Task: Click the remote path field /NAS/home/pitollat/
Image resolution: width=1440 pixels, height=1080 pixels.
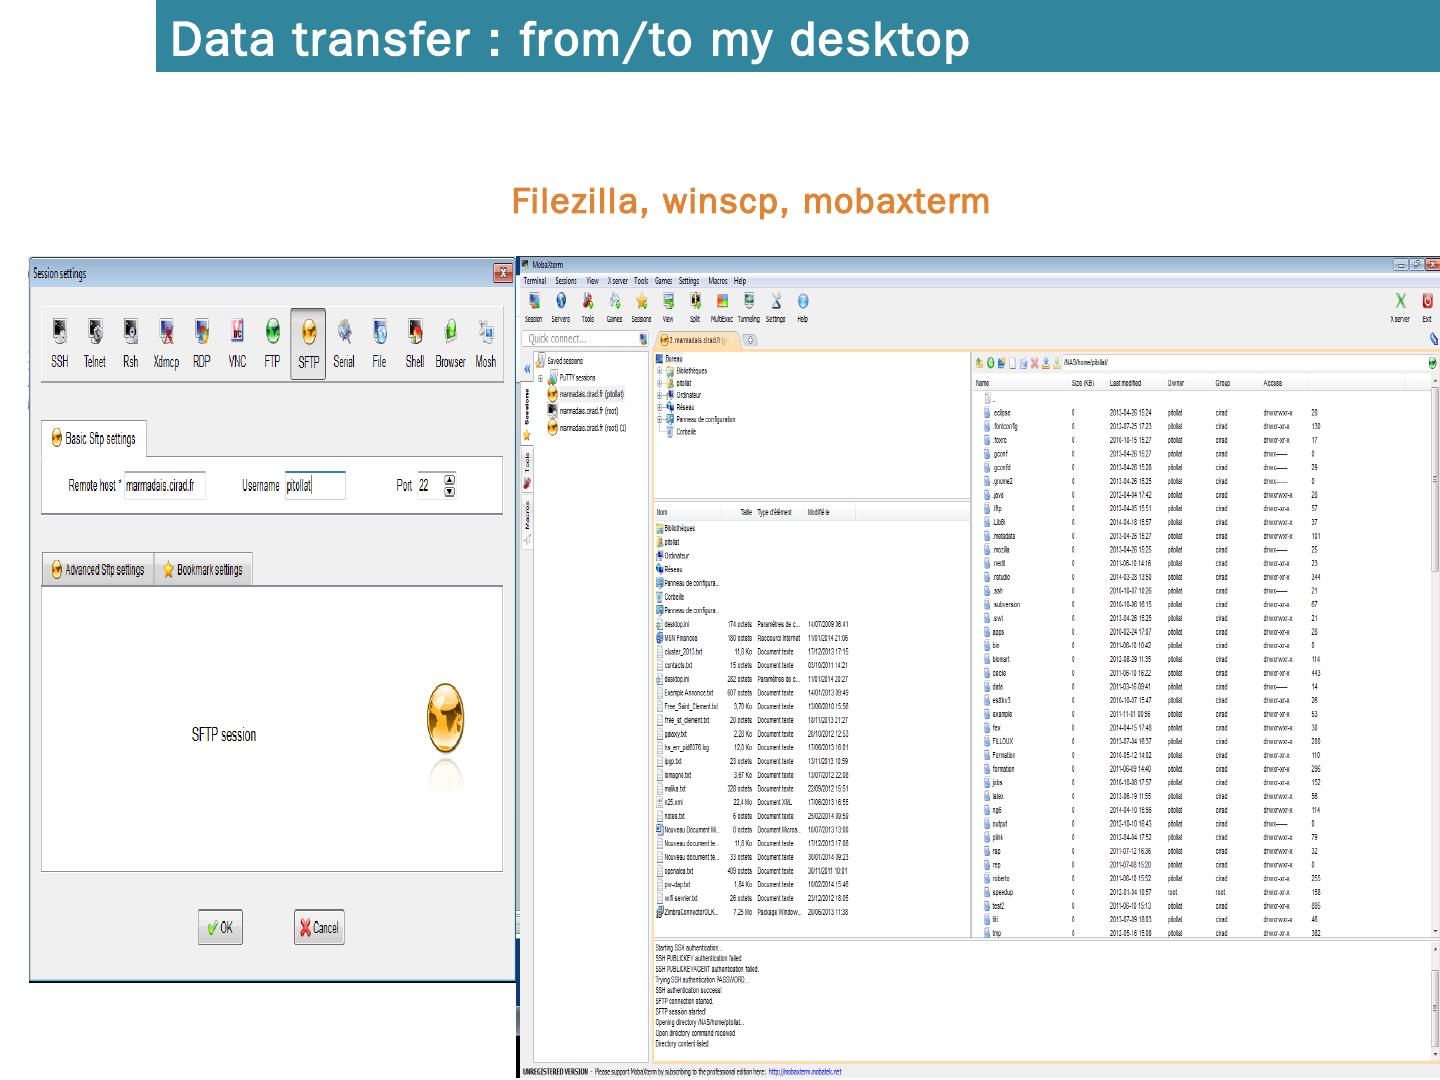Action: [x=1244, y=363]
